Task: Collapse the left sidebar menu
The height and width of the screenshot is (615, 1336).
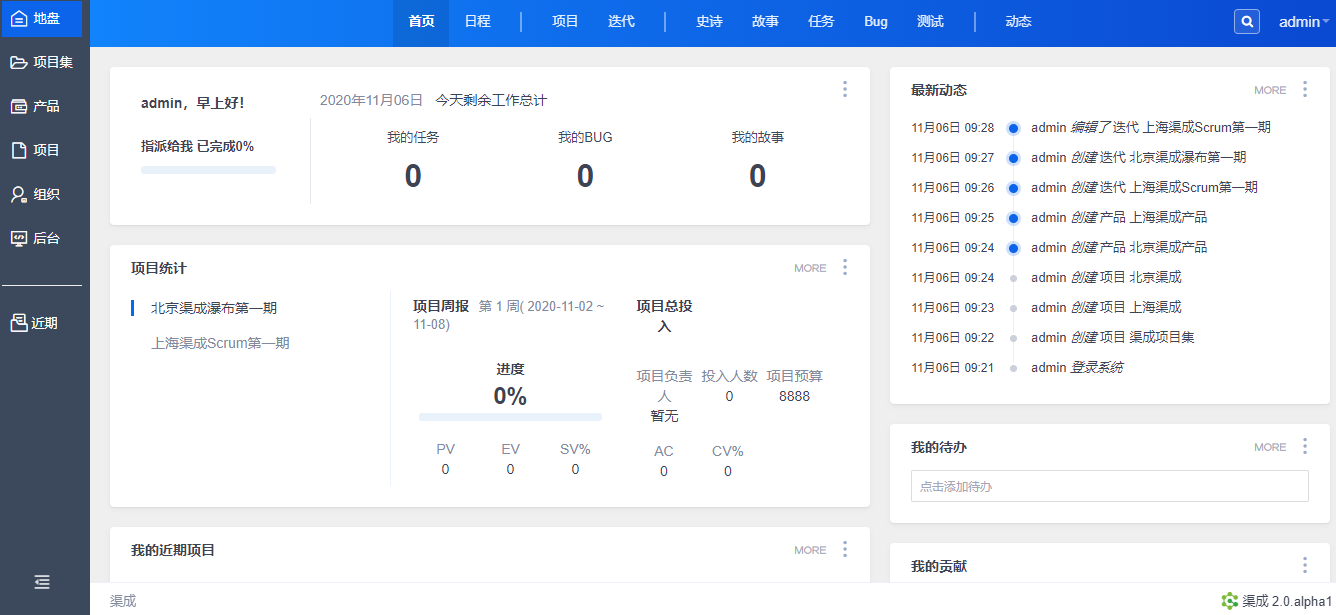Action: [42, 582]
